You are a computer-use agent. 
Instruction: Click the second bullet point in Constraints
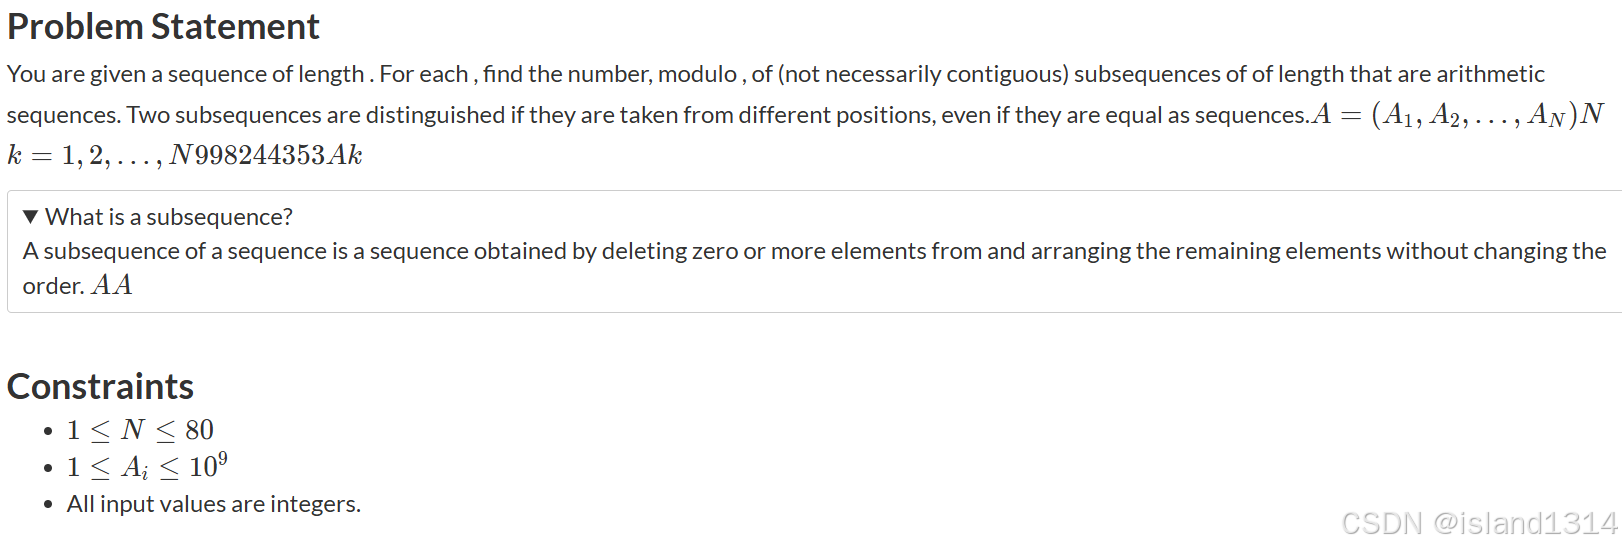click(48, 468)
